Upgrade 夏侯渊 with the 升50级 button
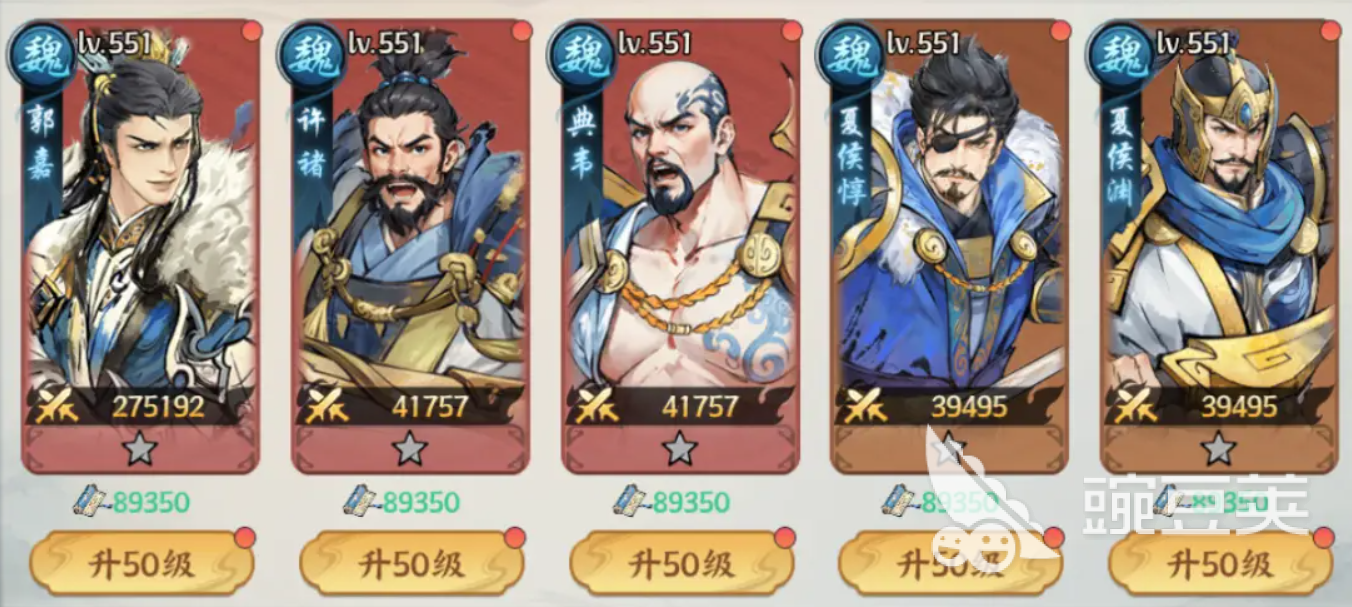The width and height of the screenshot is (1352, 607). tap(1220, 563)
